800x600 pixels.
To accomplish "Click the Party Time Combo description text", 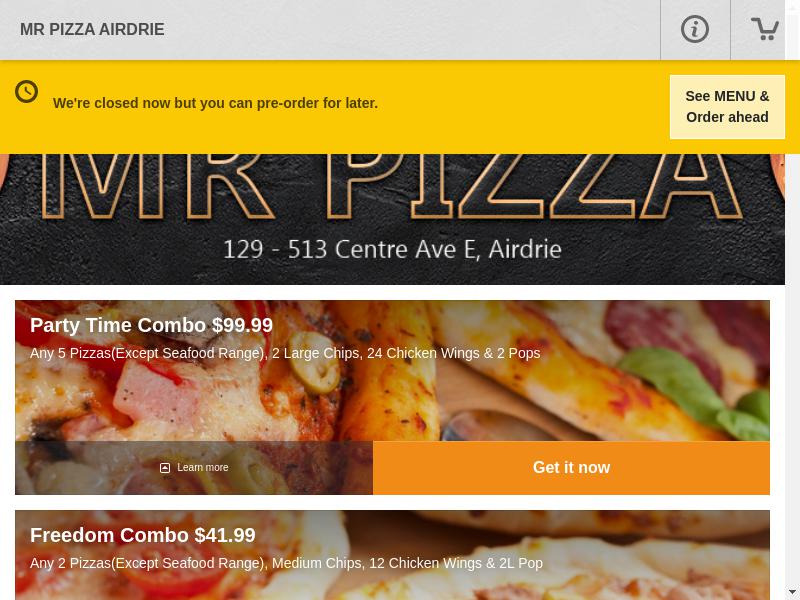I will (x=285, y=353).
